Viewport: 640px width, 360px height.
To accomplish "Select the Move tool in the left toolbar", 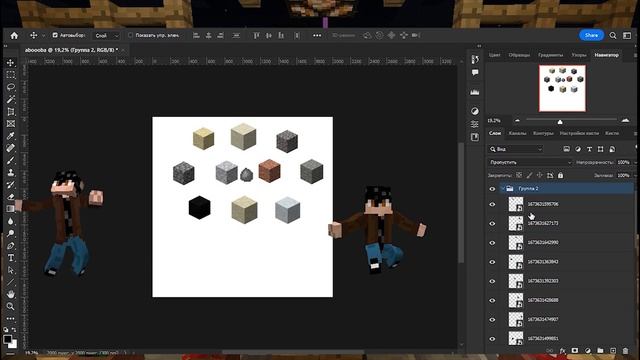I will 11,63.
